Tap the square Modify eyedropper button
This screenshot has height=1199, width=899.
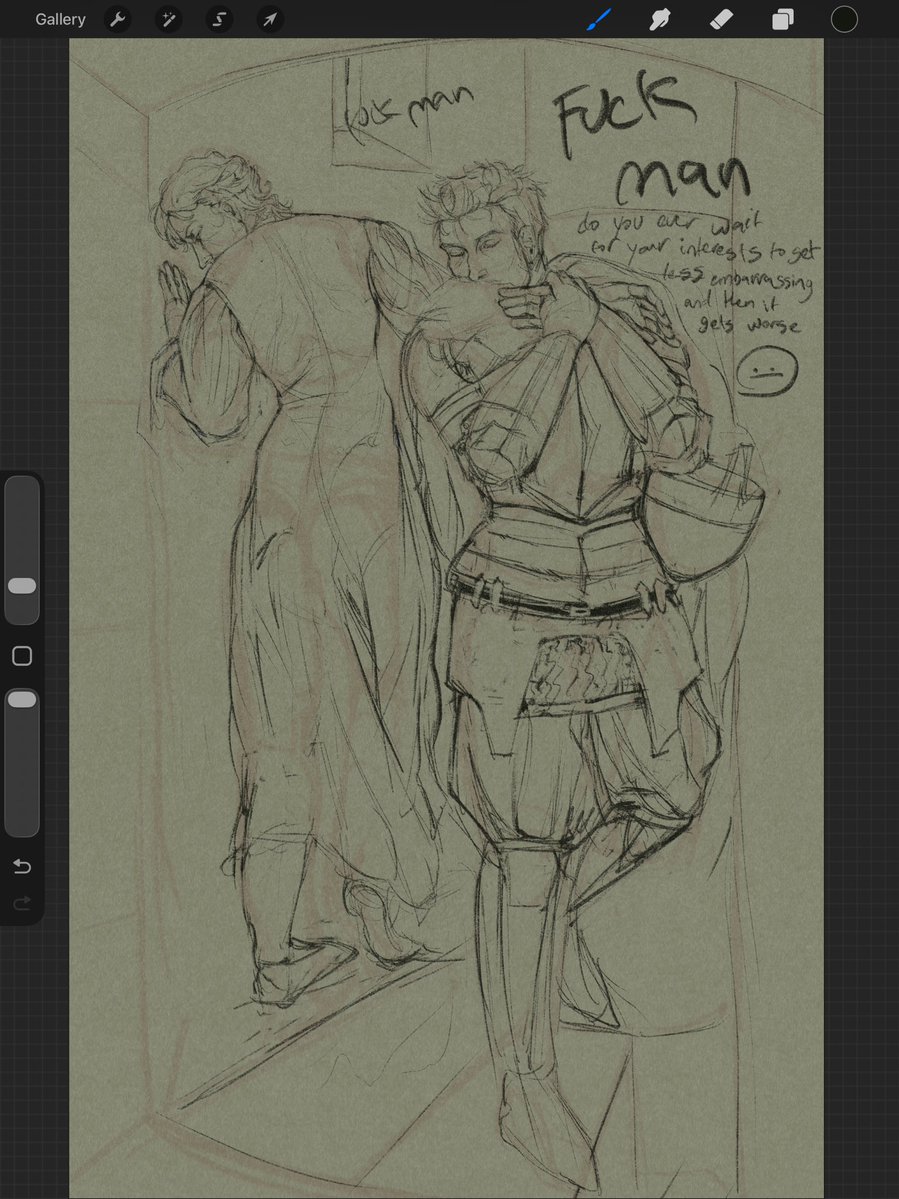(22, 656)
